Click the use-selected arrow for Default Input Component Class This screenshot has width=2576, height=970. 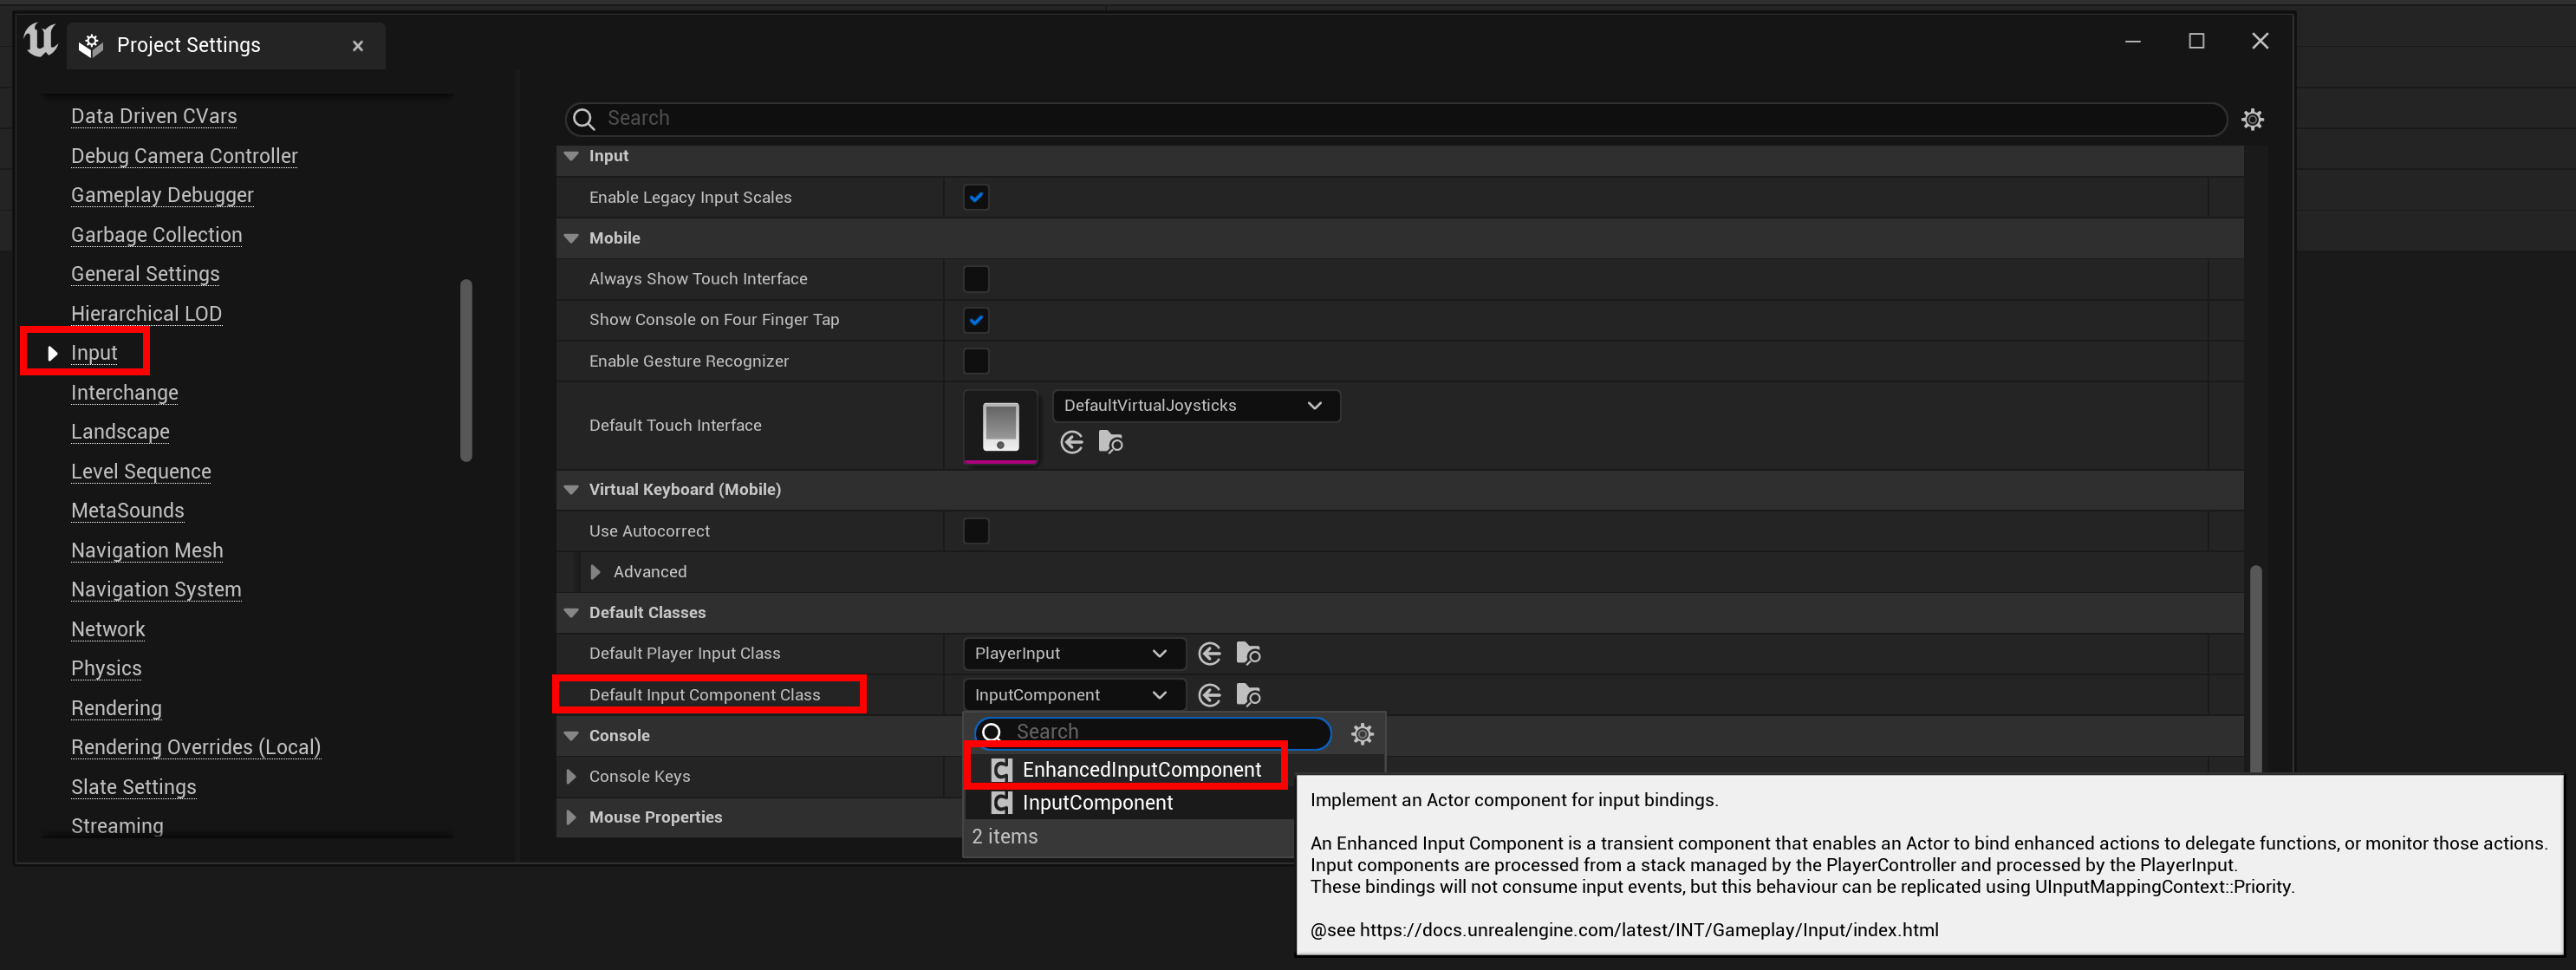(1209, 695)
